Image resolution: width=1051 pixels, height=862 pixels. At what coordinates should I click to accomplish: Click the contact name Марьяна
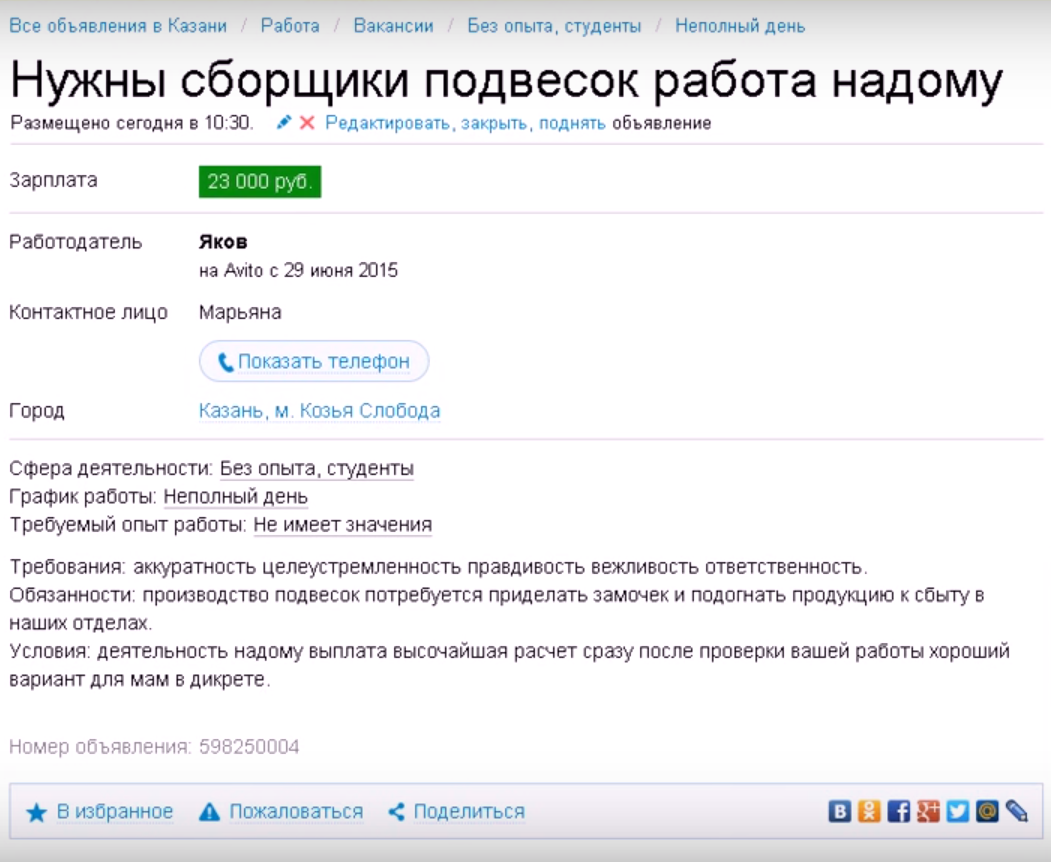240,312
